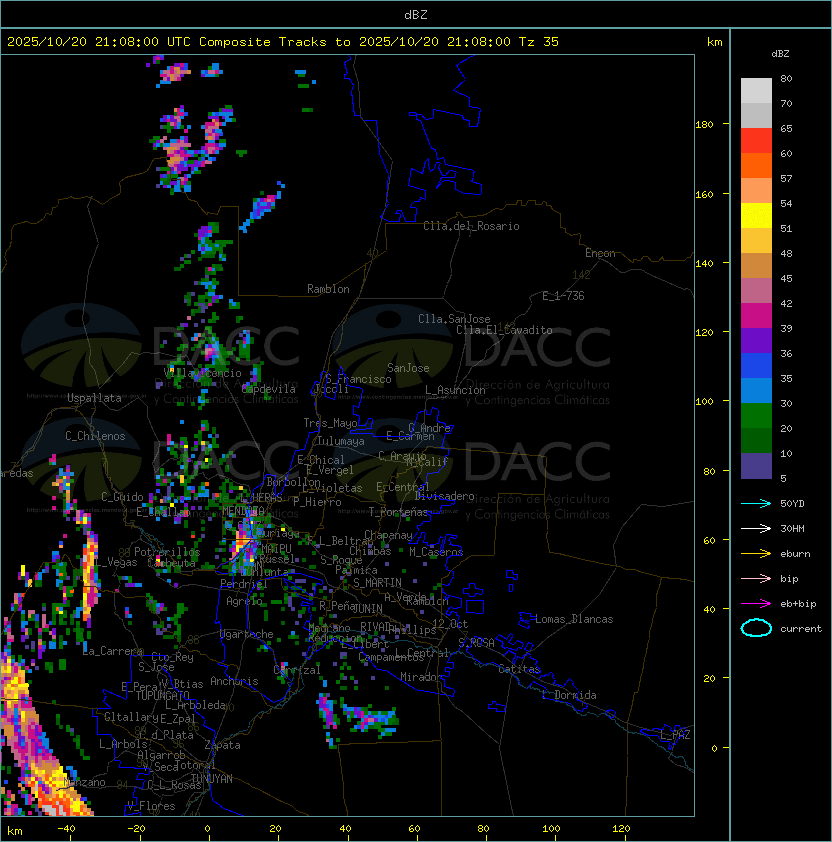Click the 50YD cyan arrow legend icon

coord(756,503)
